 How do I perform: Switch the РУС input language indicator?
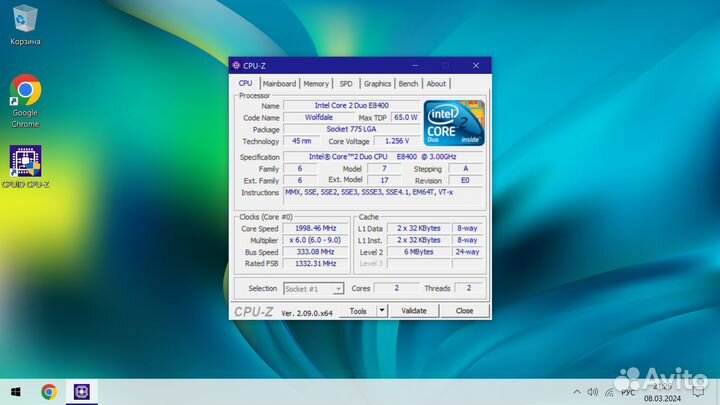(x=628, y=392)
